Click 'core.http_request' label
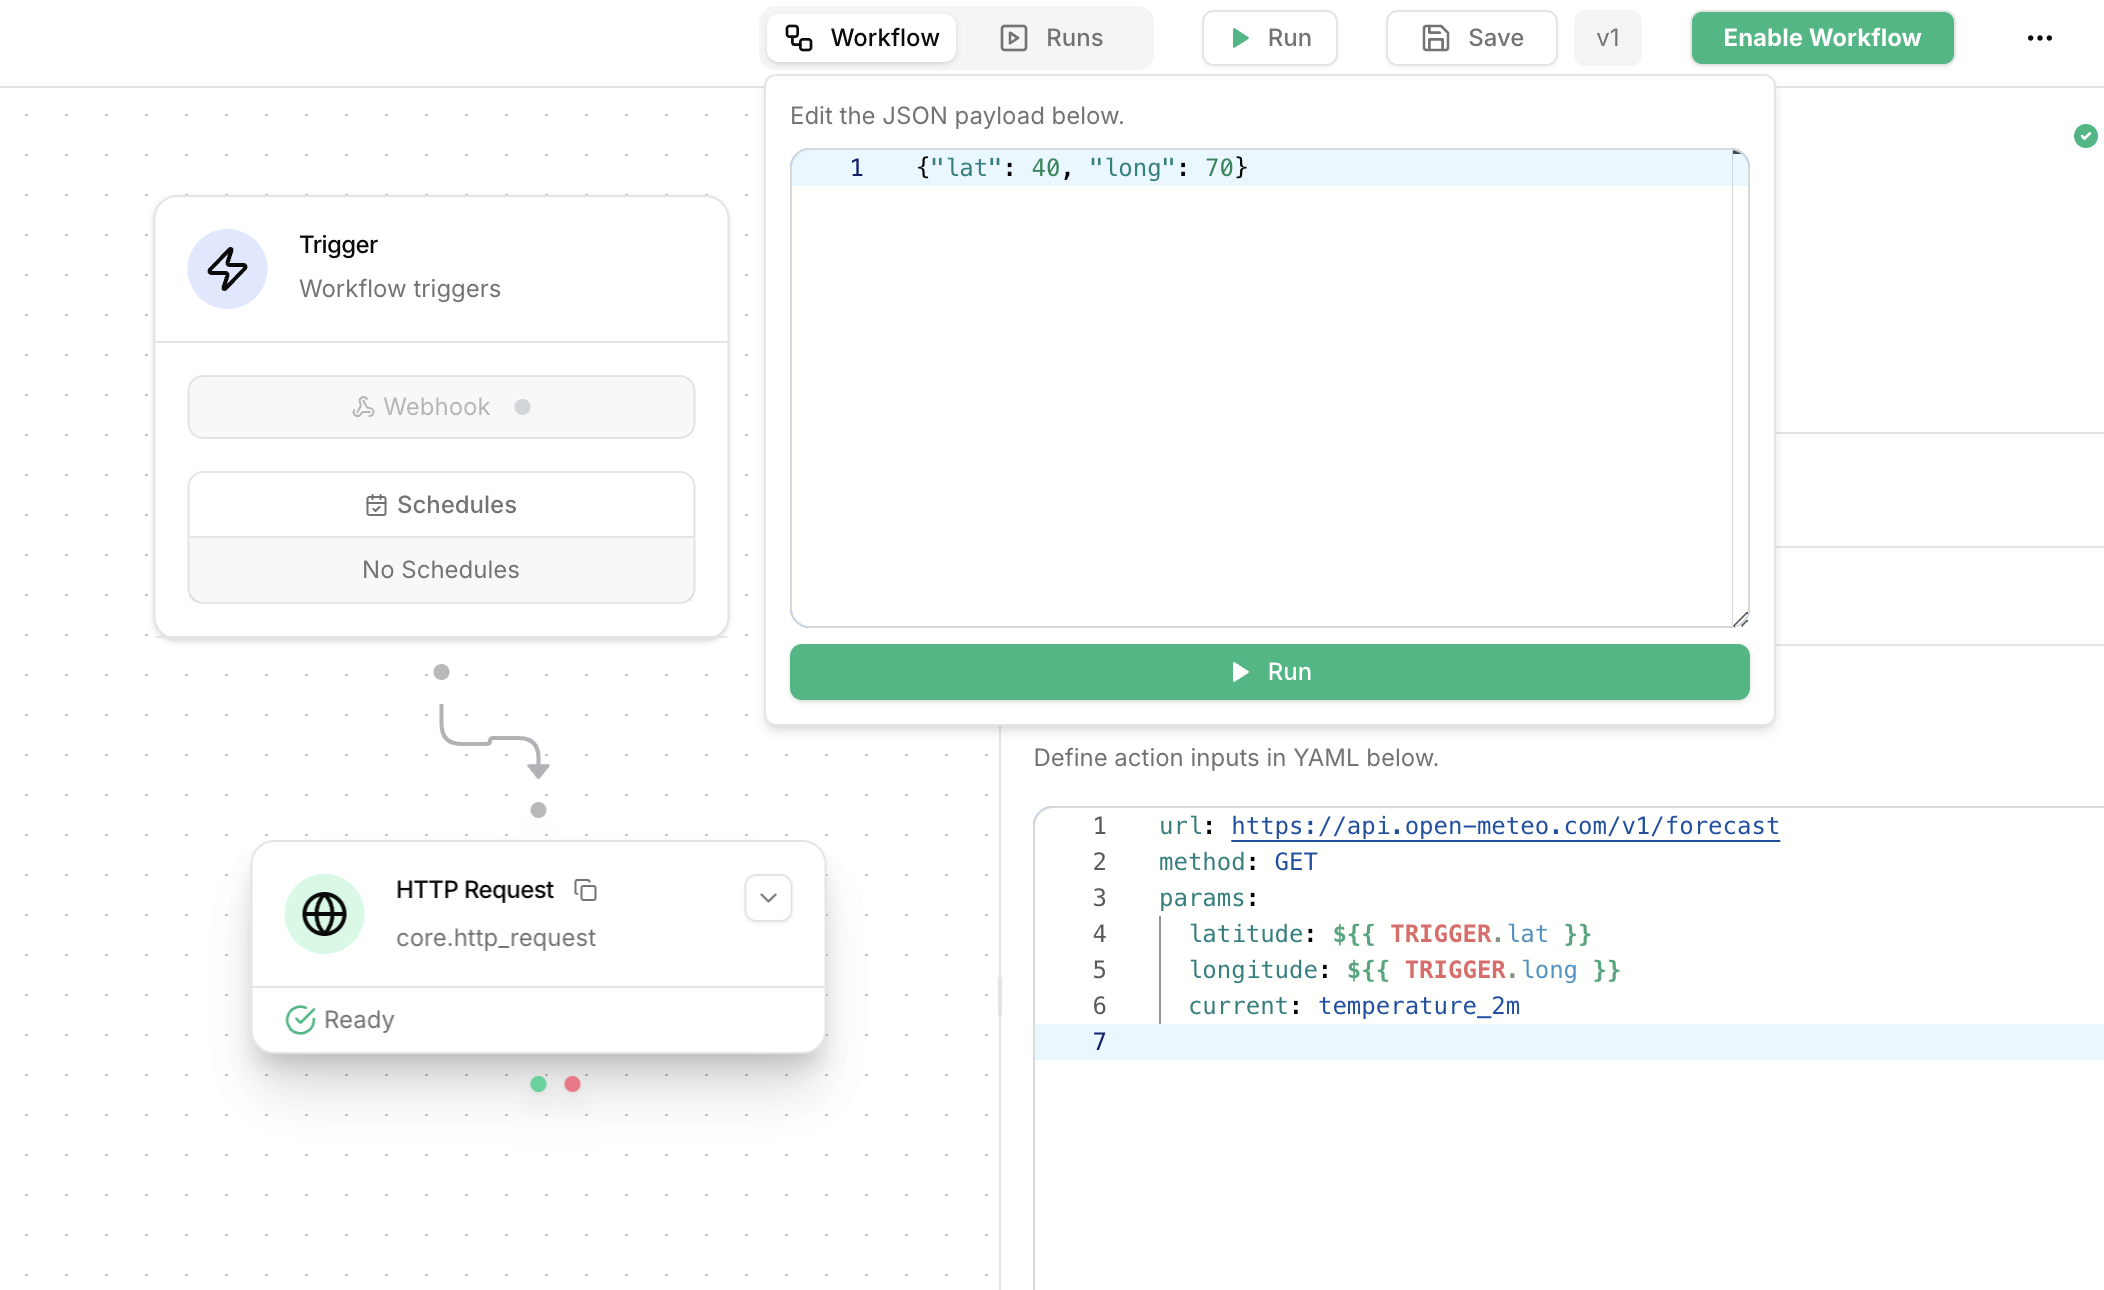 pos(495,938)
